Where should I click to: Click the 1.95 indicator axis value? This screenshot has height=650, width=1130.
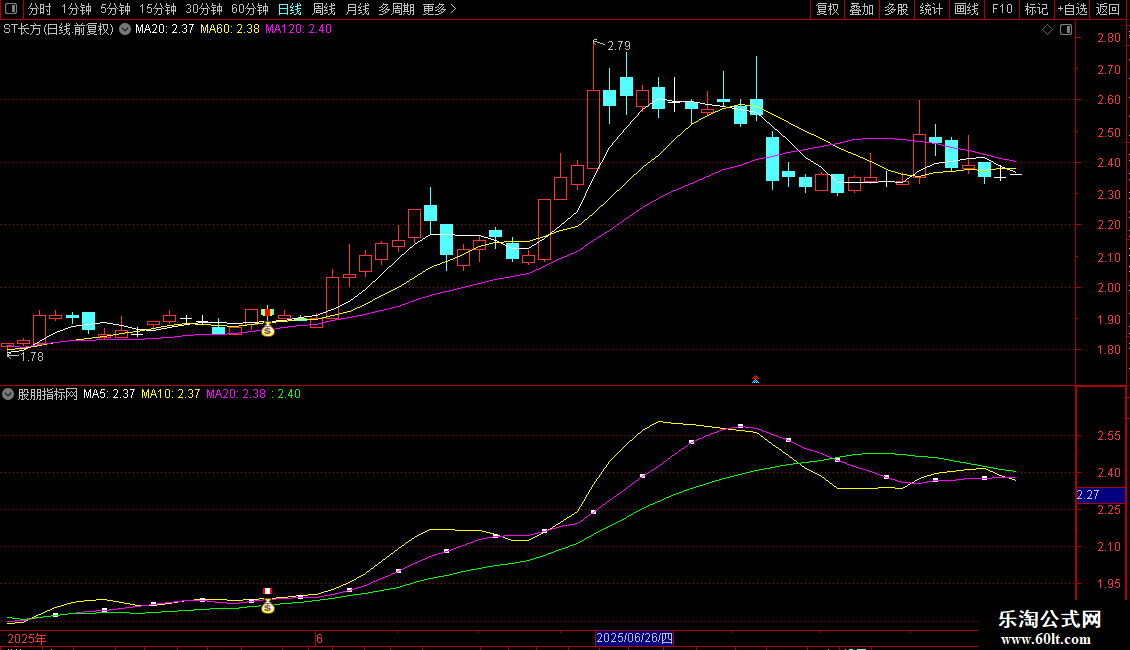(x=1108, y=584)
